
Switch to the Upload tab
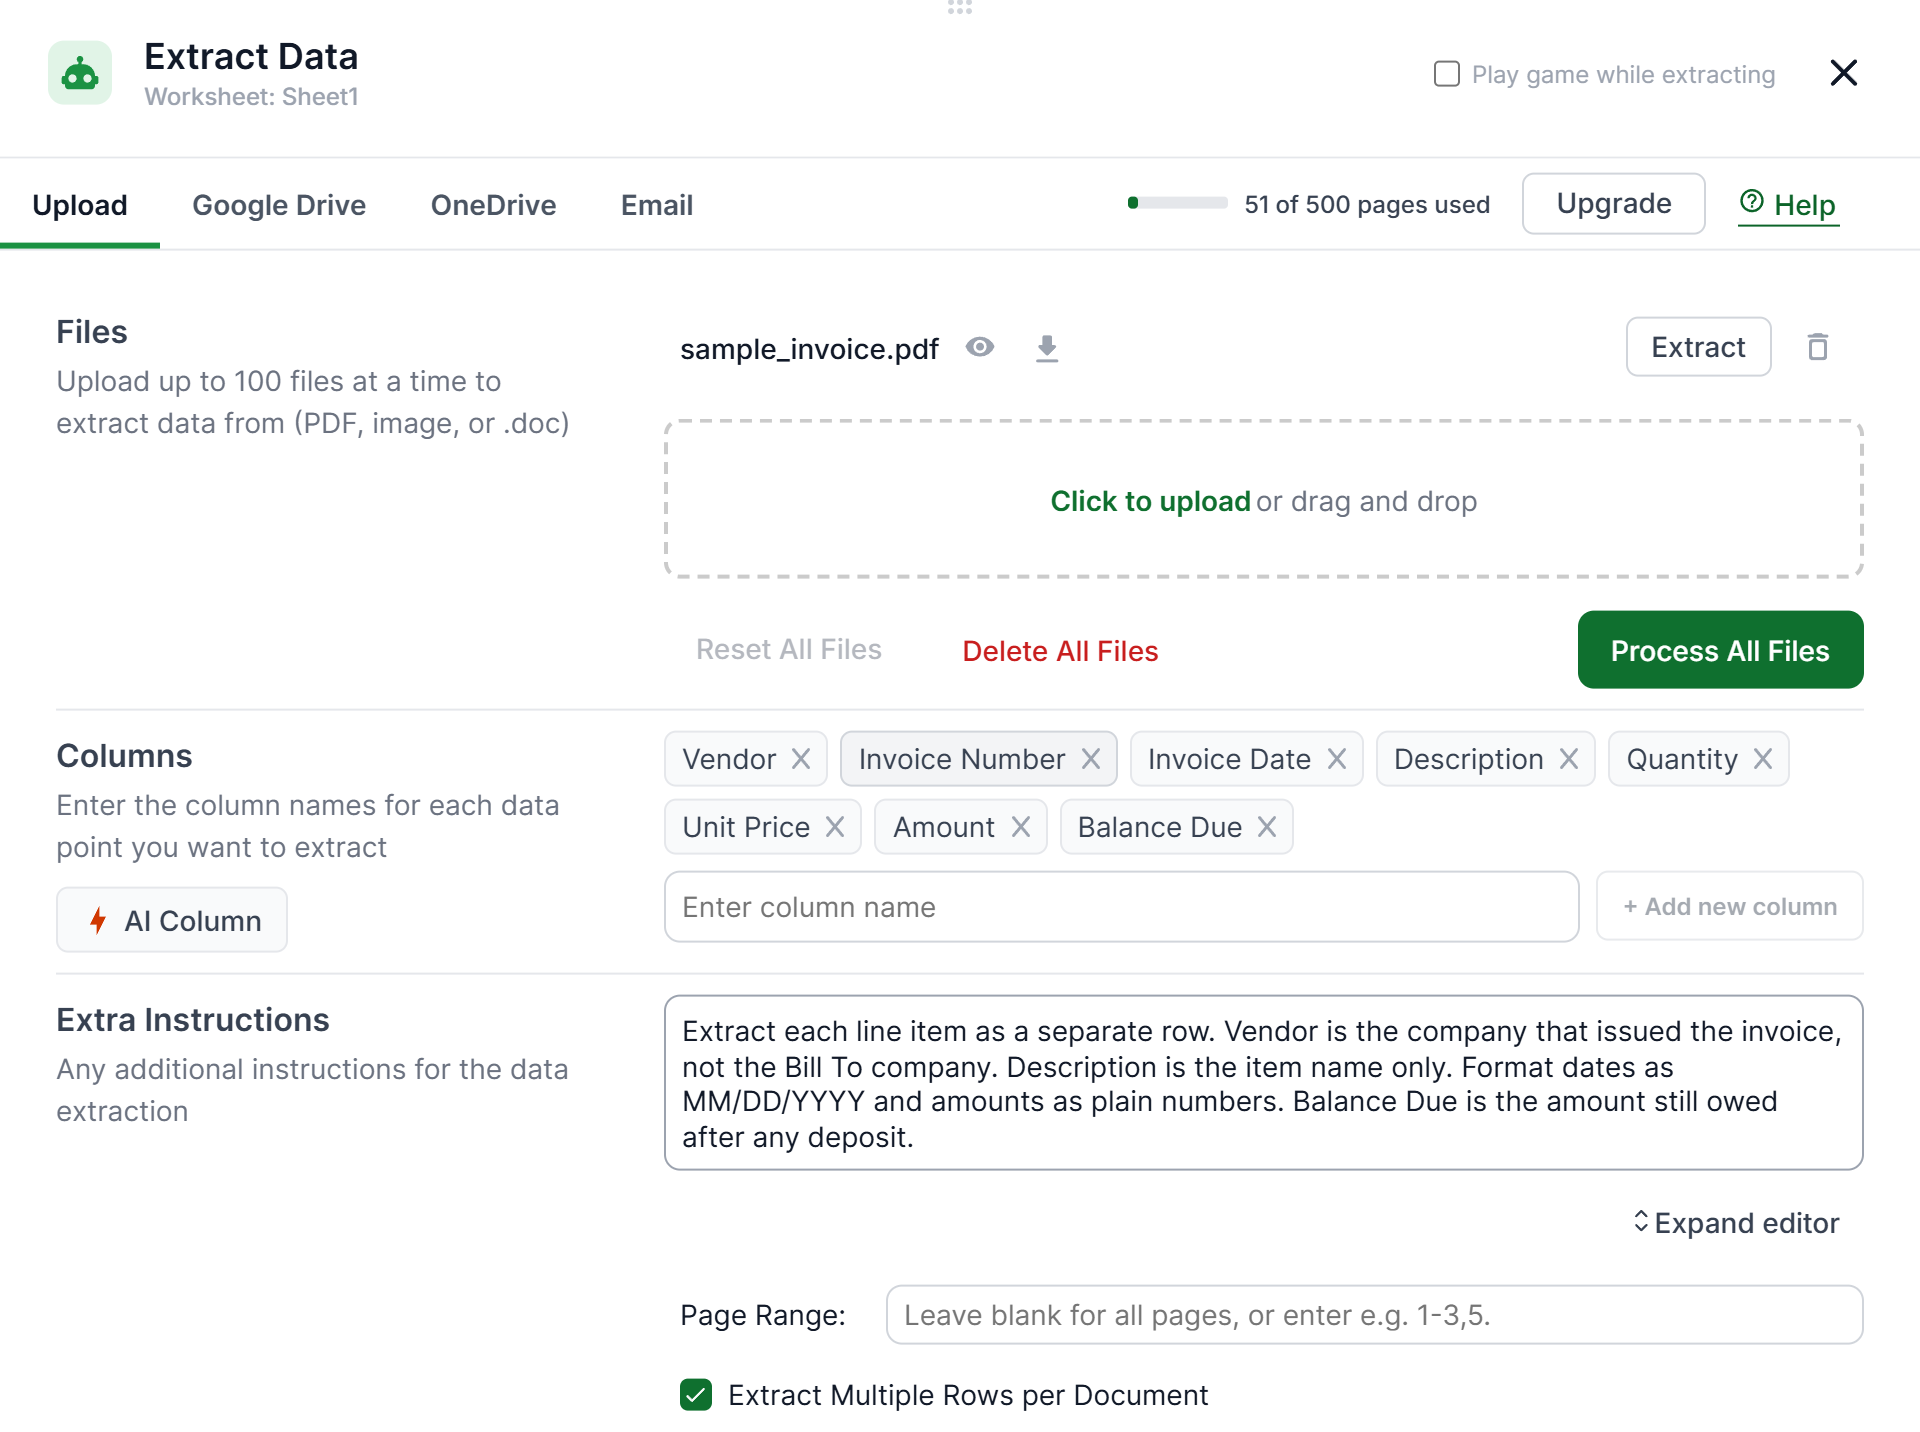point(80,205)
